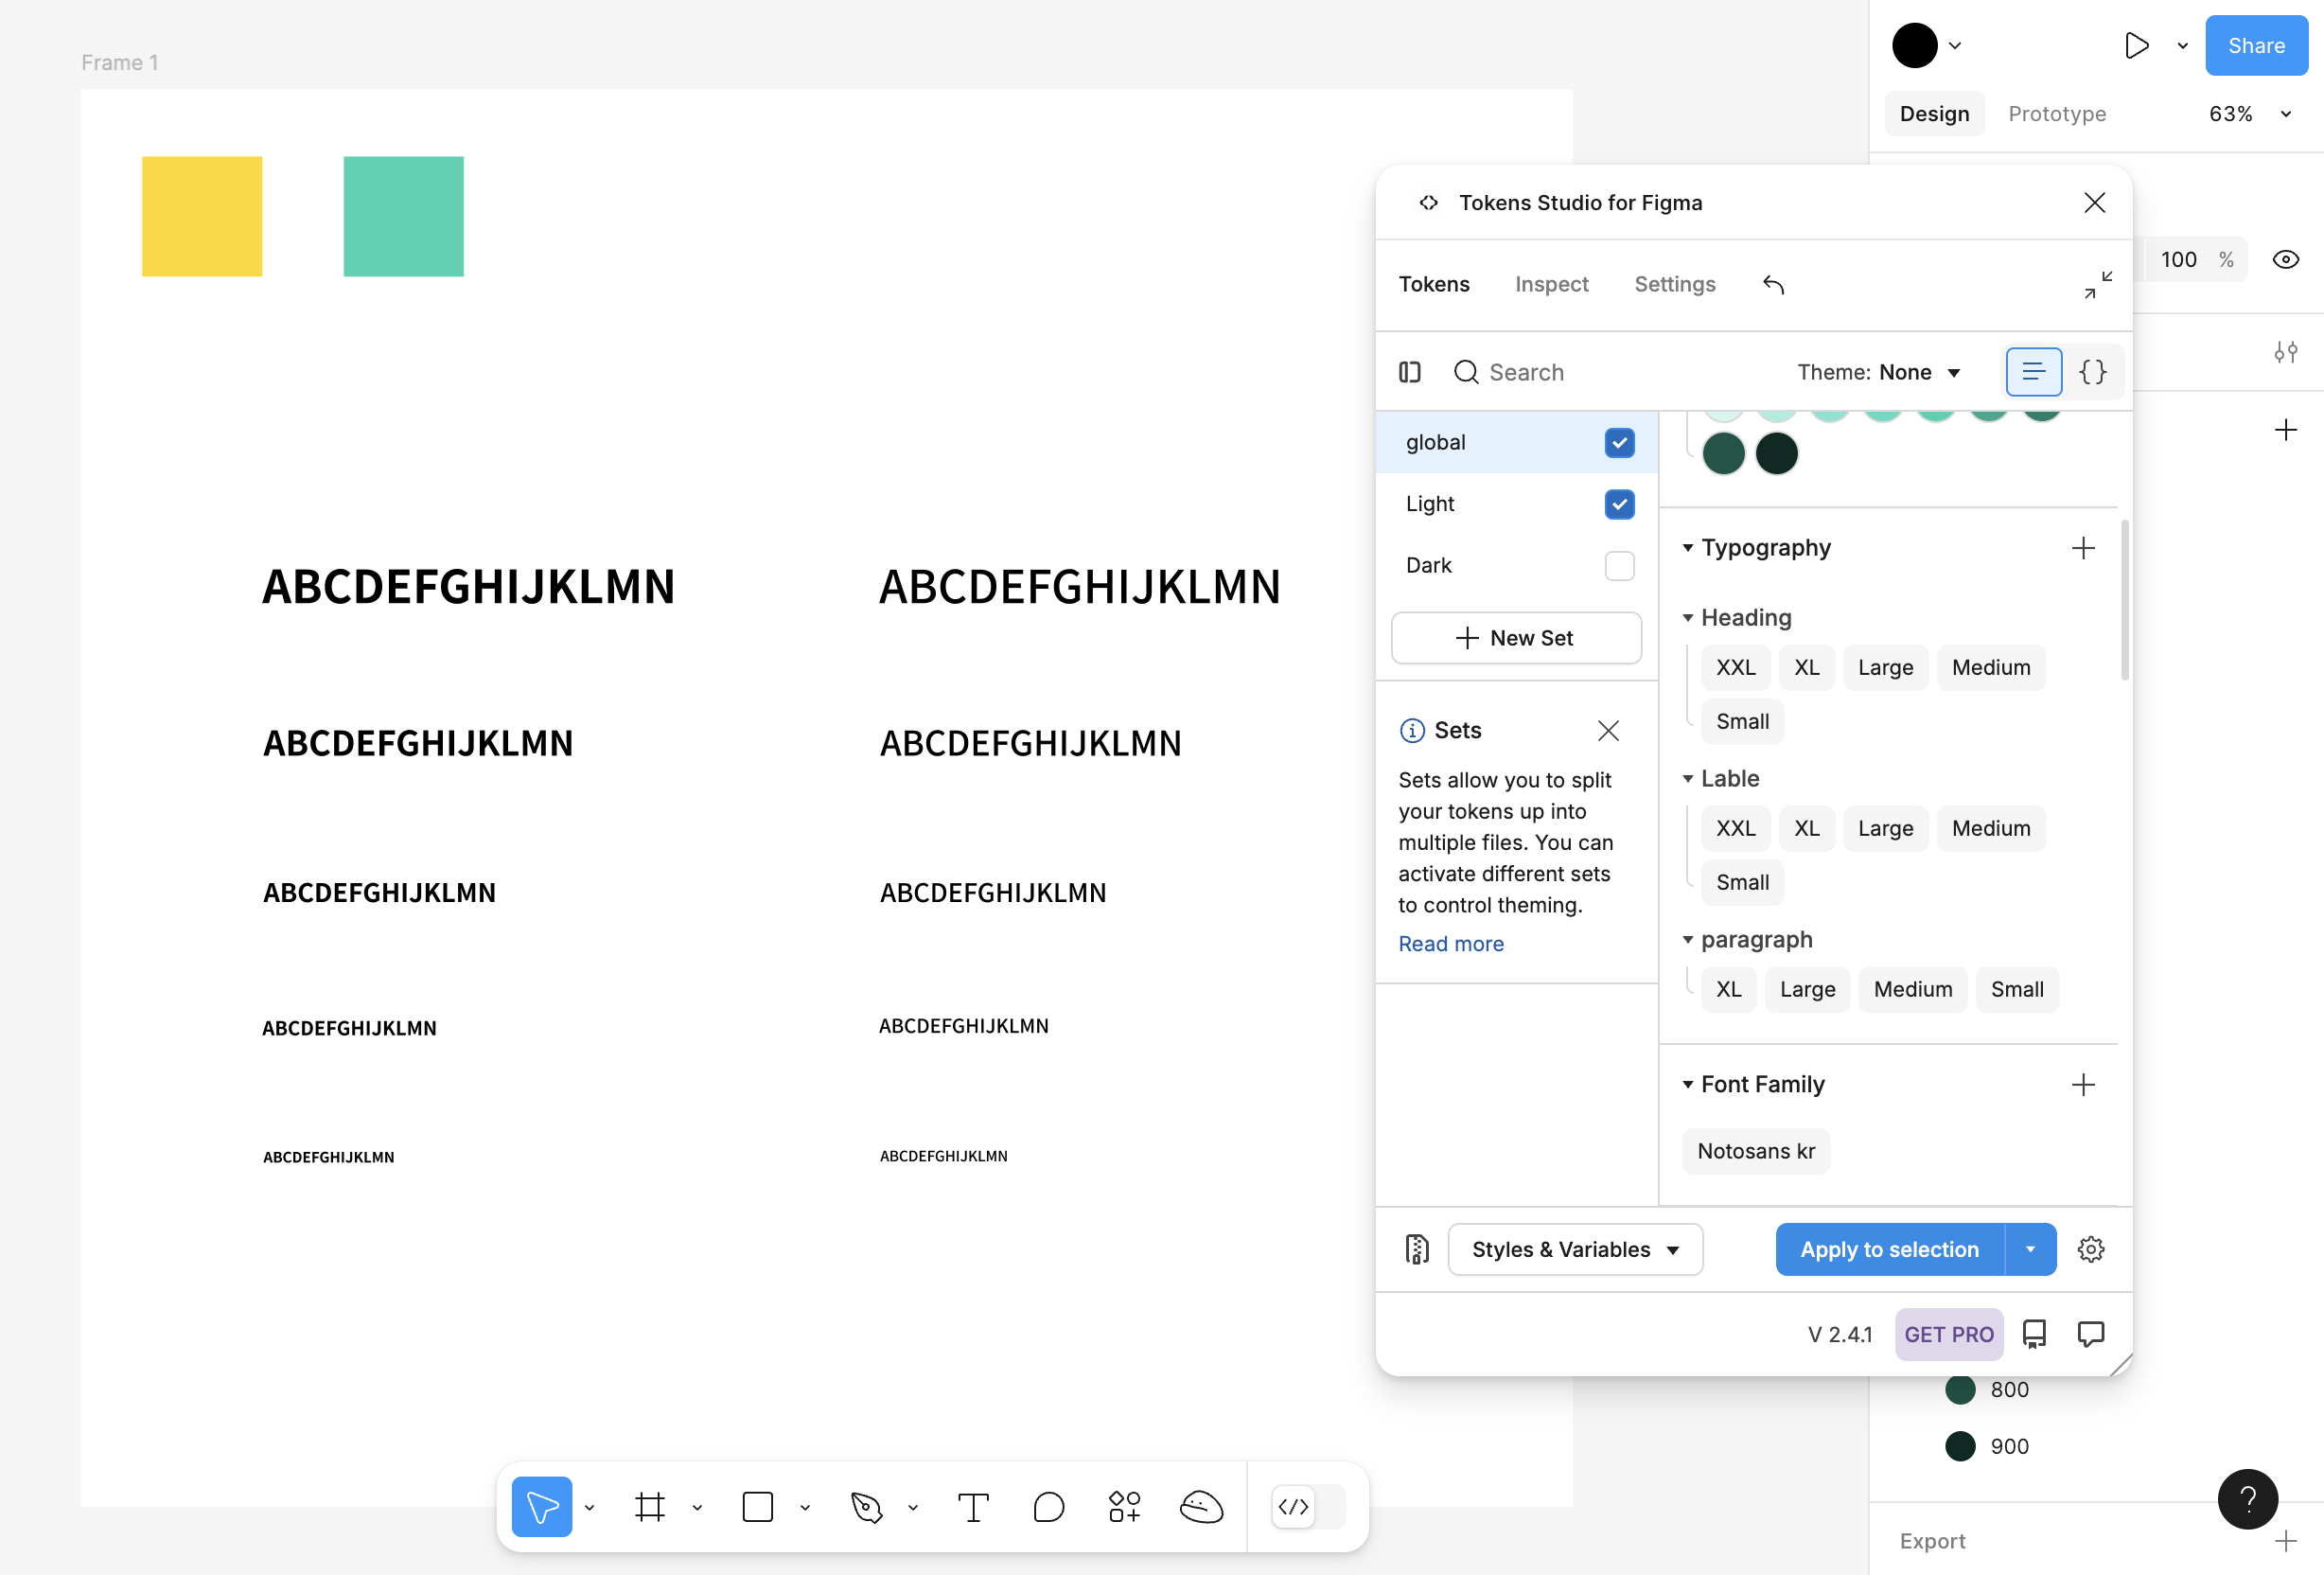Select the Pen tool
Screen dimensions: 2324x1575
pyautogui.click(x=866, y=1506)
